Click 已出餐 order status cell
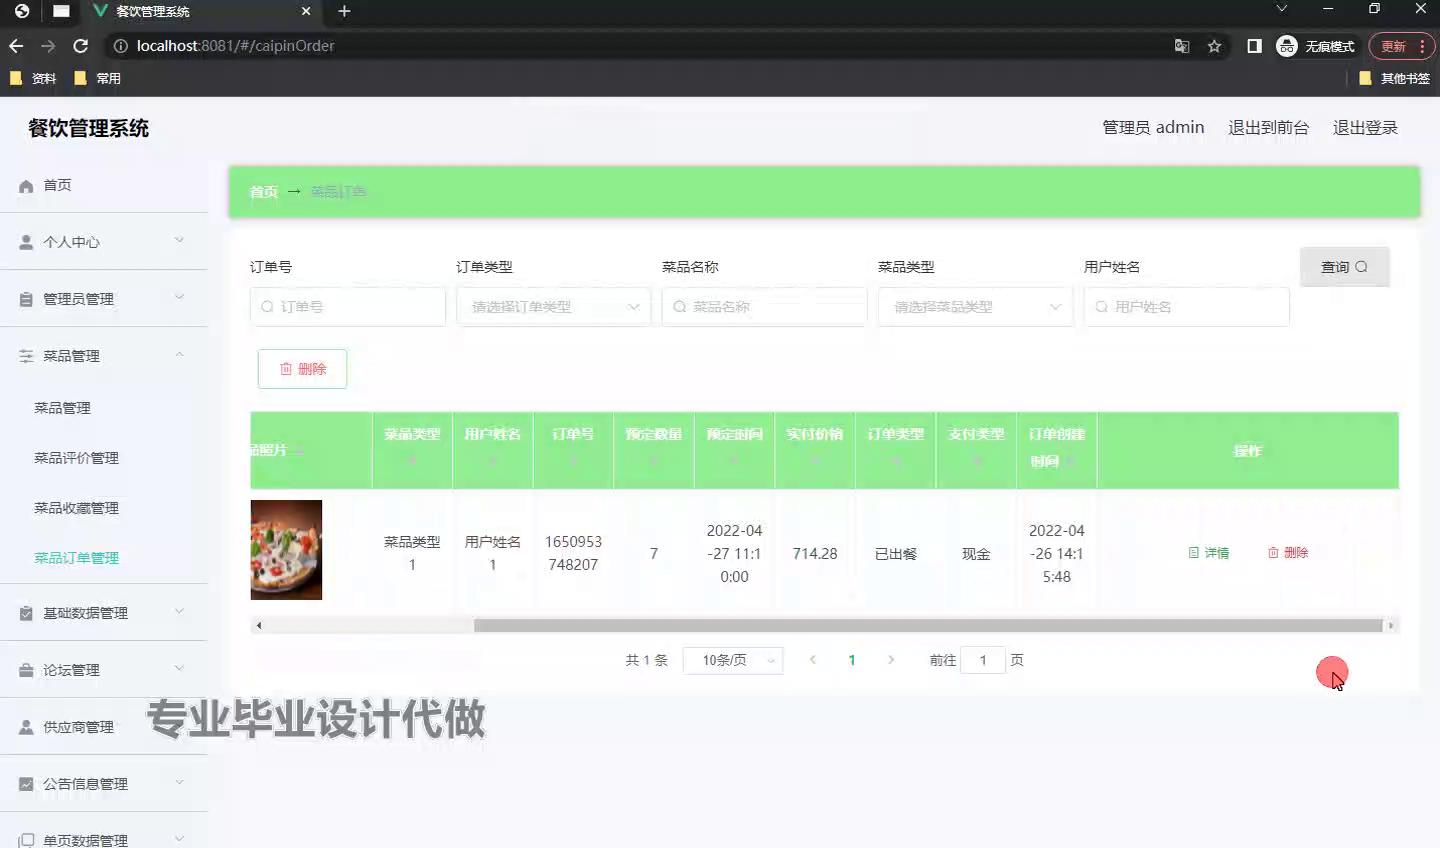The image size is (1440, 848). pyautogui.click(x=896, y=554)
